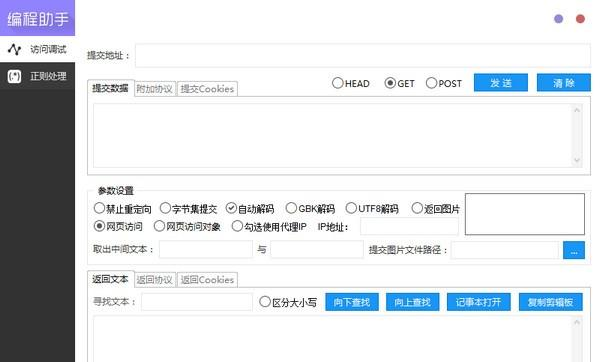The height and width of the screenshot is (362, 600).
Task: Click the 记事本打开 button
Action: click(x=478, y=302)
